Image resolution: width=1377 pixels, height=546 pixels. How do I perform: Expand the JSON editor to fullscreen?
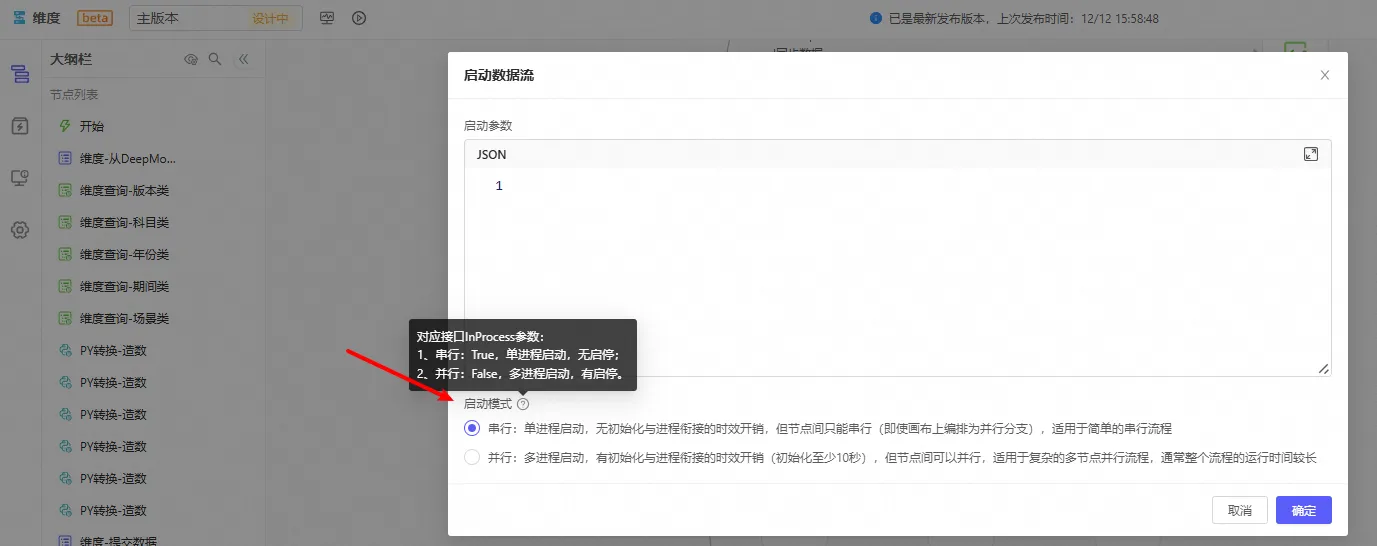point(1311,154)
